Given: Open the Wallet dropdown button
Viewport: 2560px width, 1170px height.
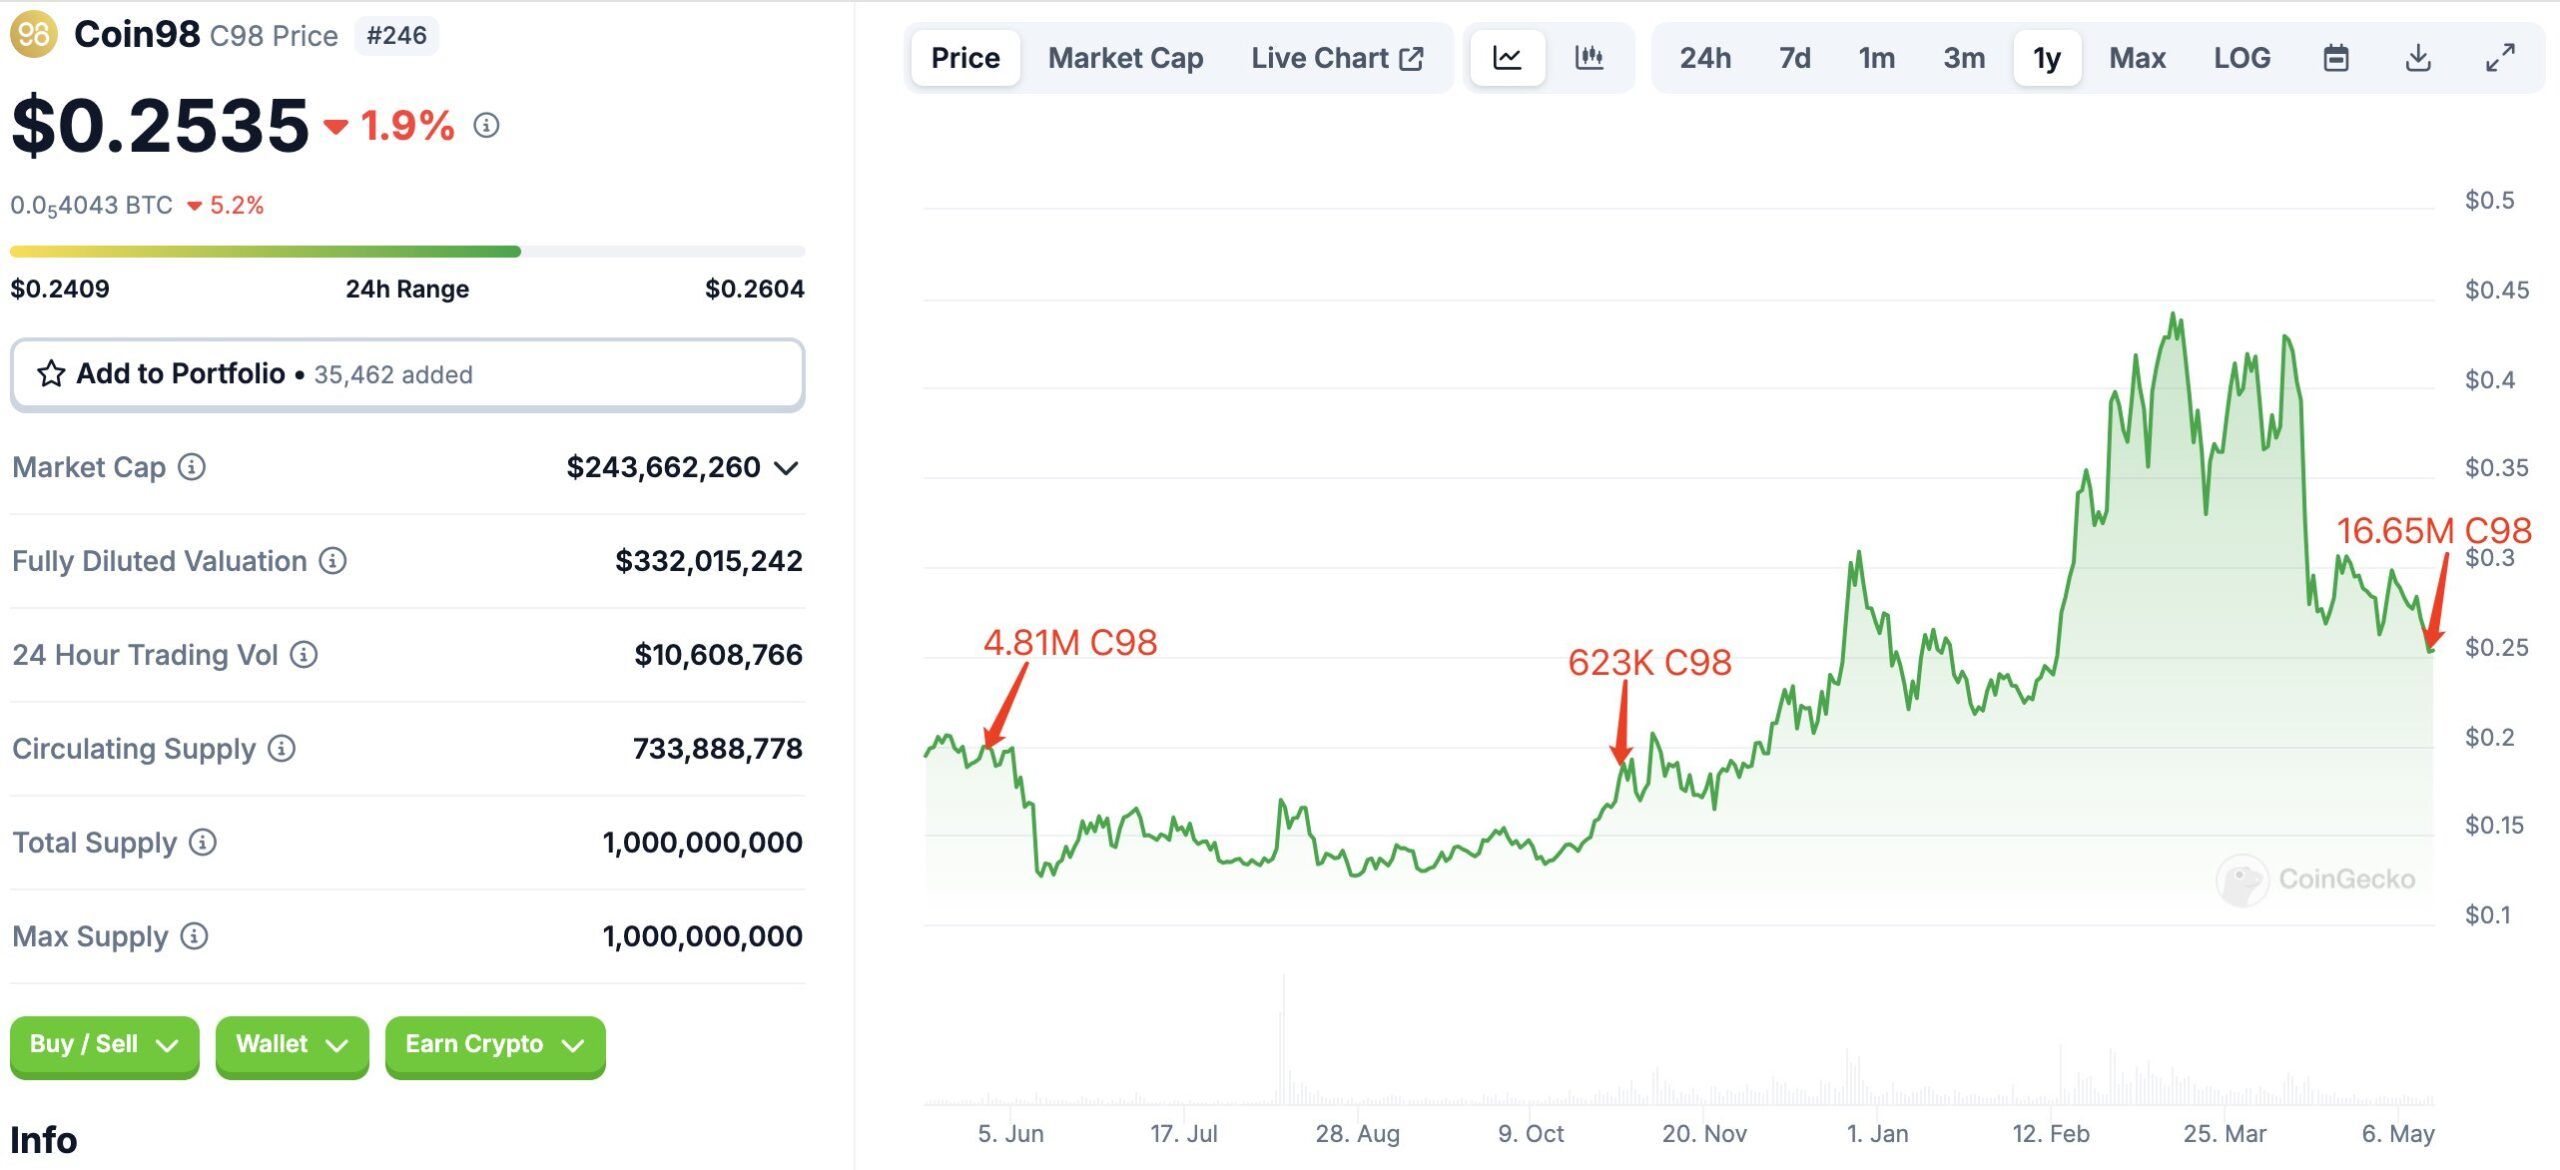Looking at the screenshot, I should pyautogui.click(x=291, y=1045).
